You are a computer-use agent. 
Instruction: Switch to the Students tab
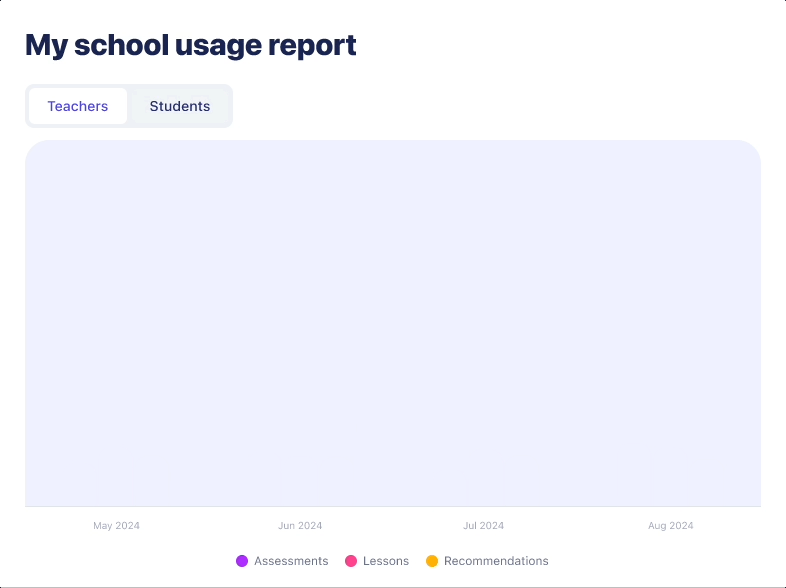[180, 106]
